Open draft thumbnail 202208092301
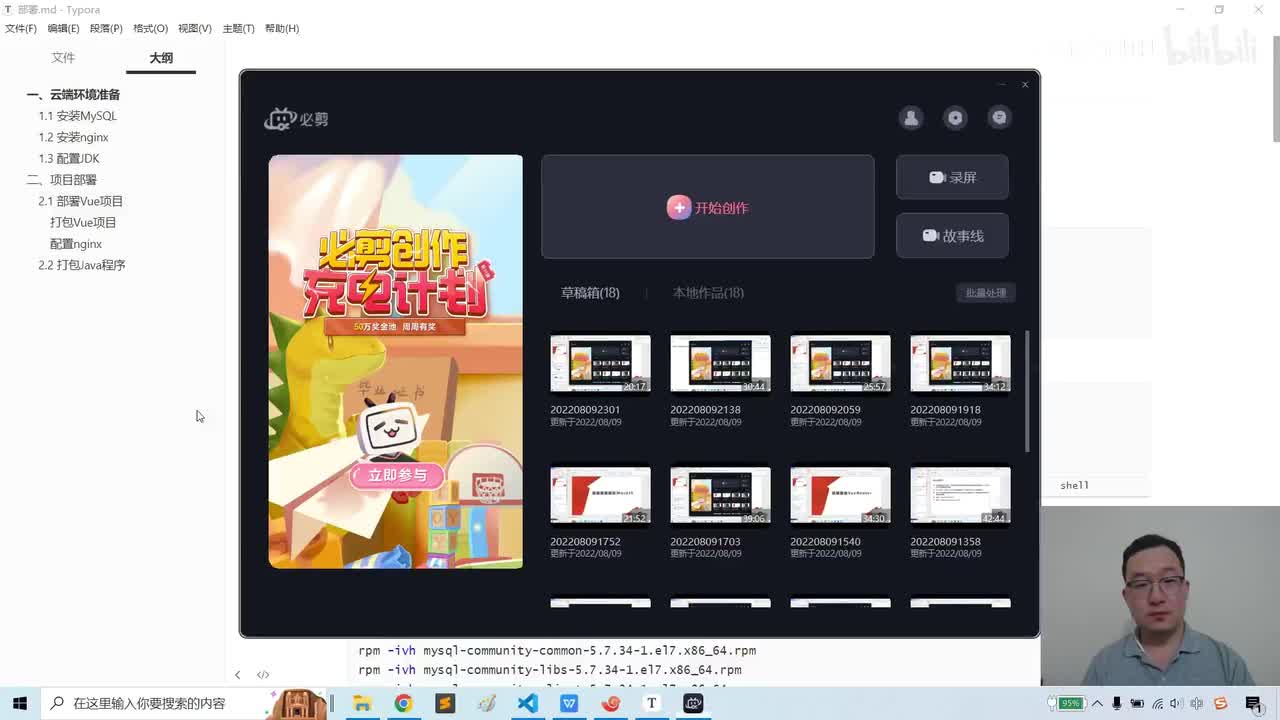Viewport: 1280px width, 720px height. click(600, 364)
